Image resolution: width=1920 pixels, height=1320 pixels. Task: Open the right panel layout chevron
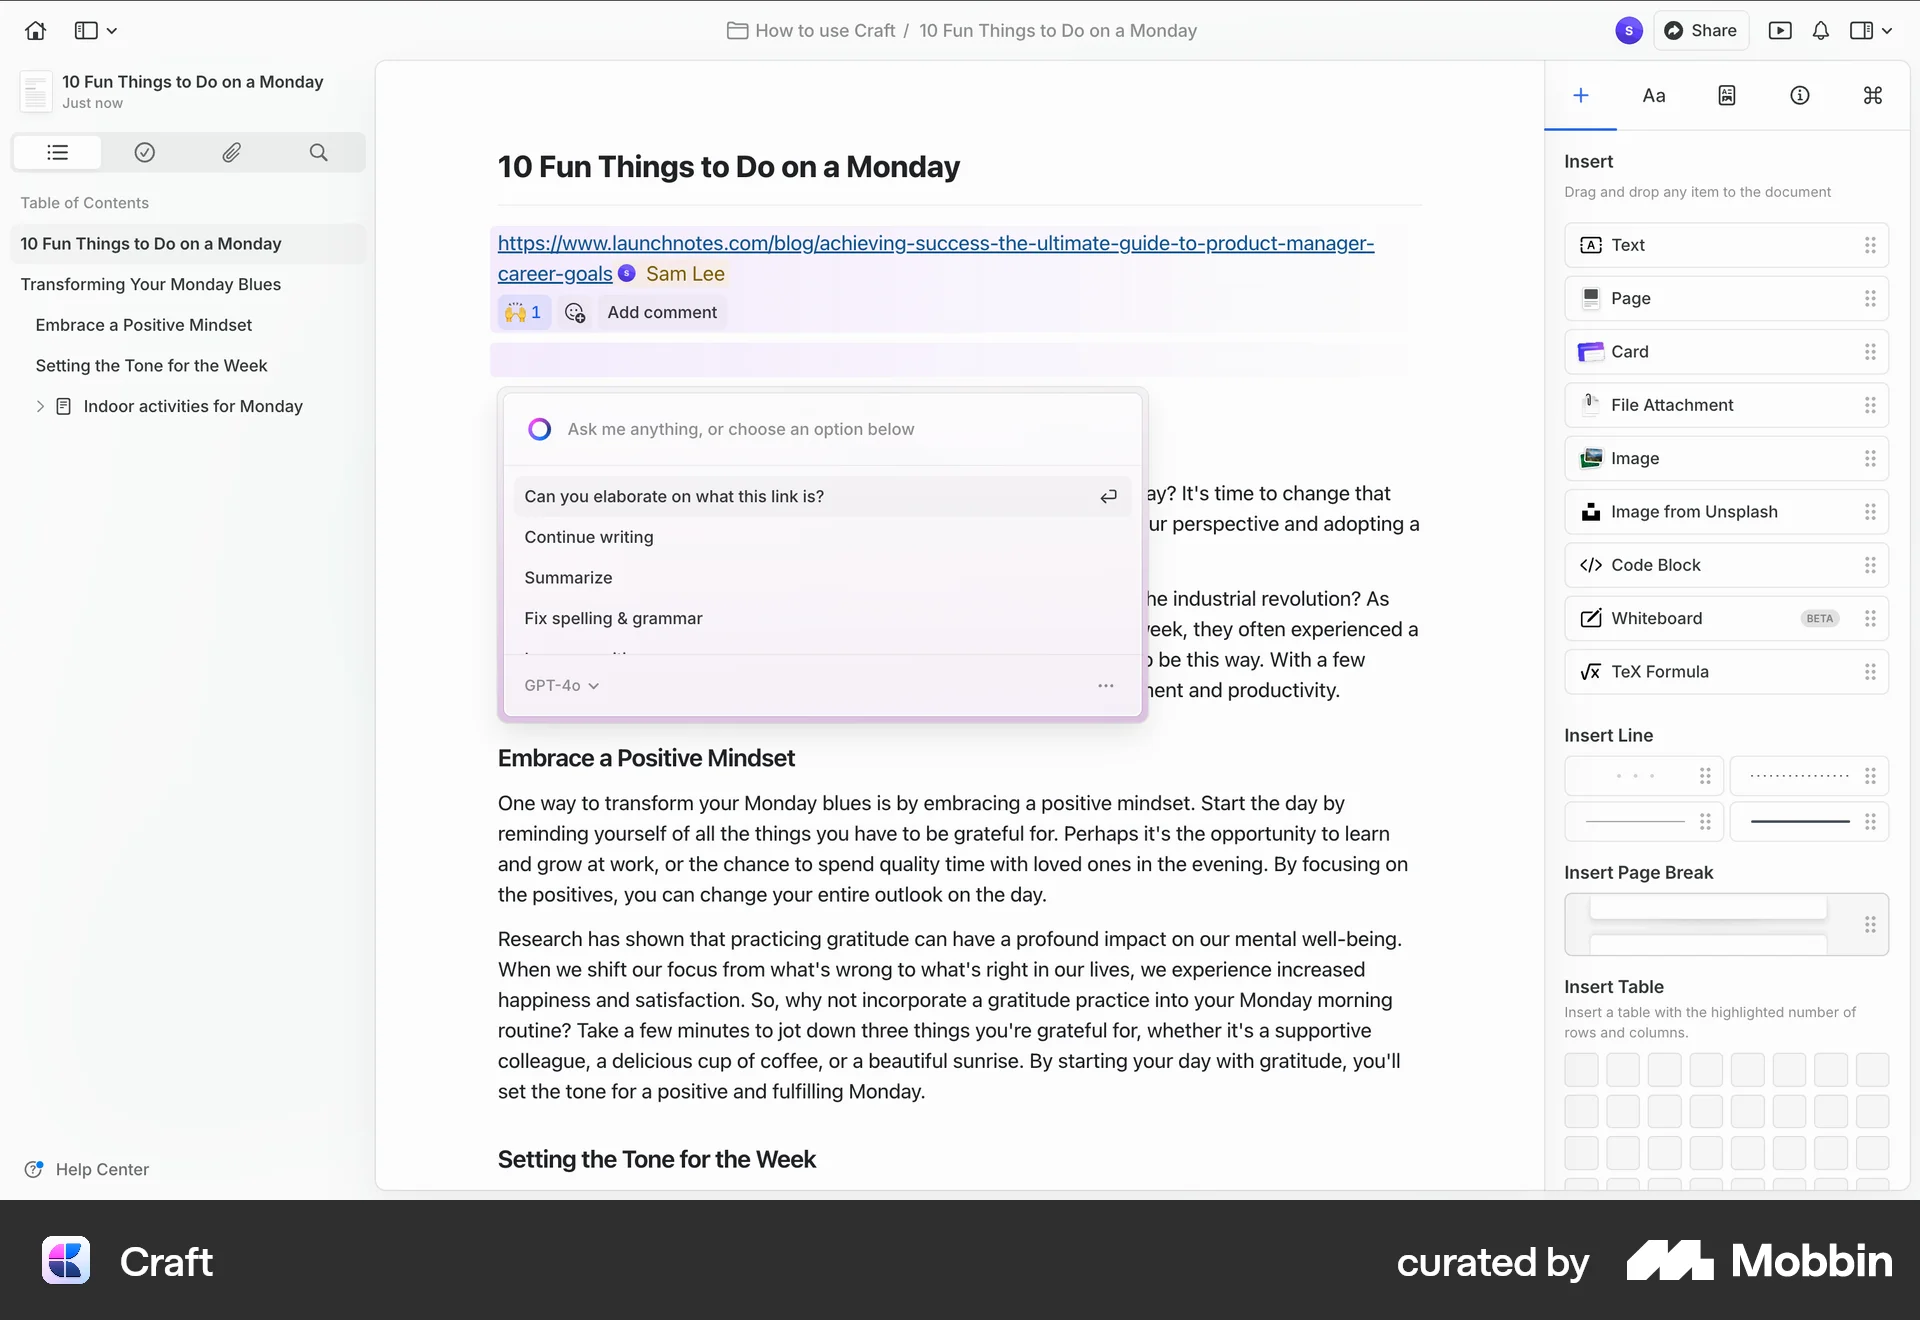tap(1886, 30)
